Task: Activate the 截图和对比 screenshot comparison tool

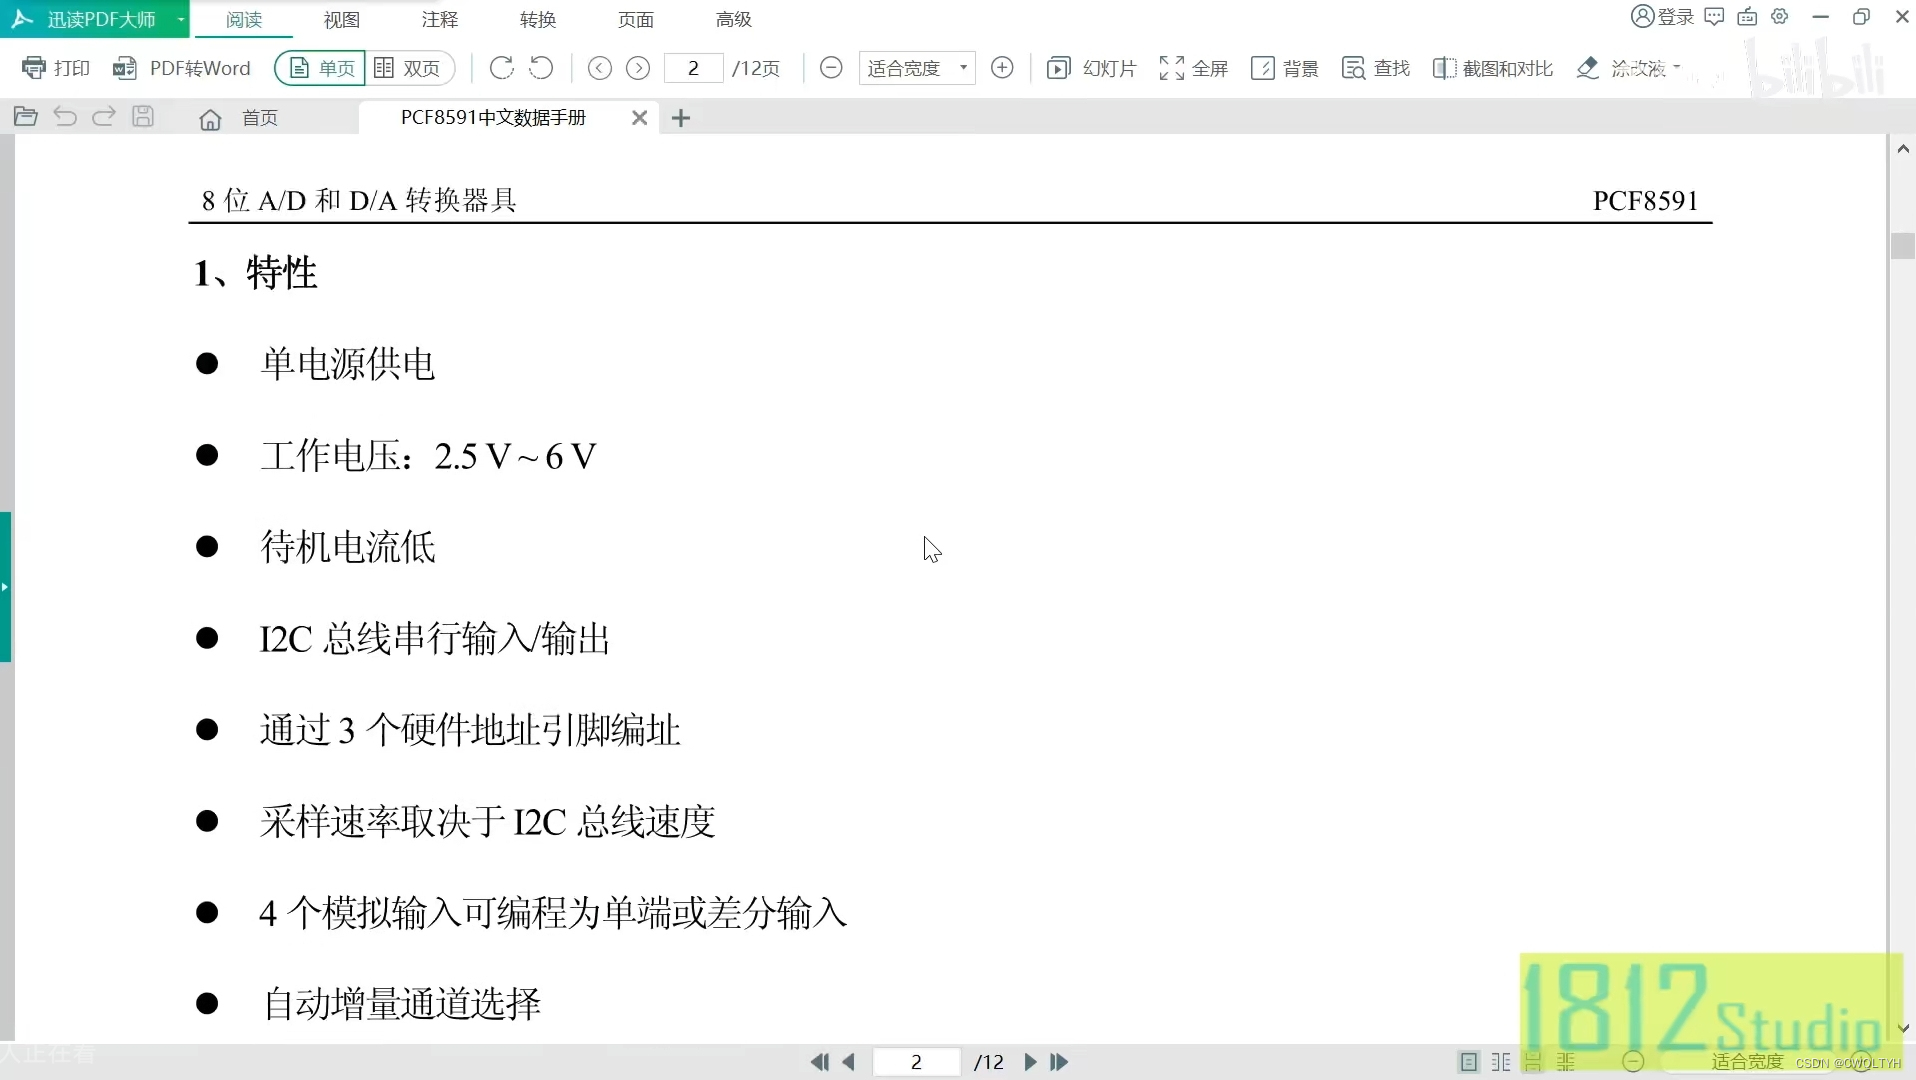Action: tap(1492, 68)
